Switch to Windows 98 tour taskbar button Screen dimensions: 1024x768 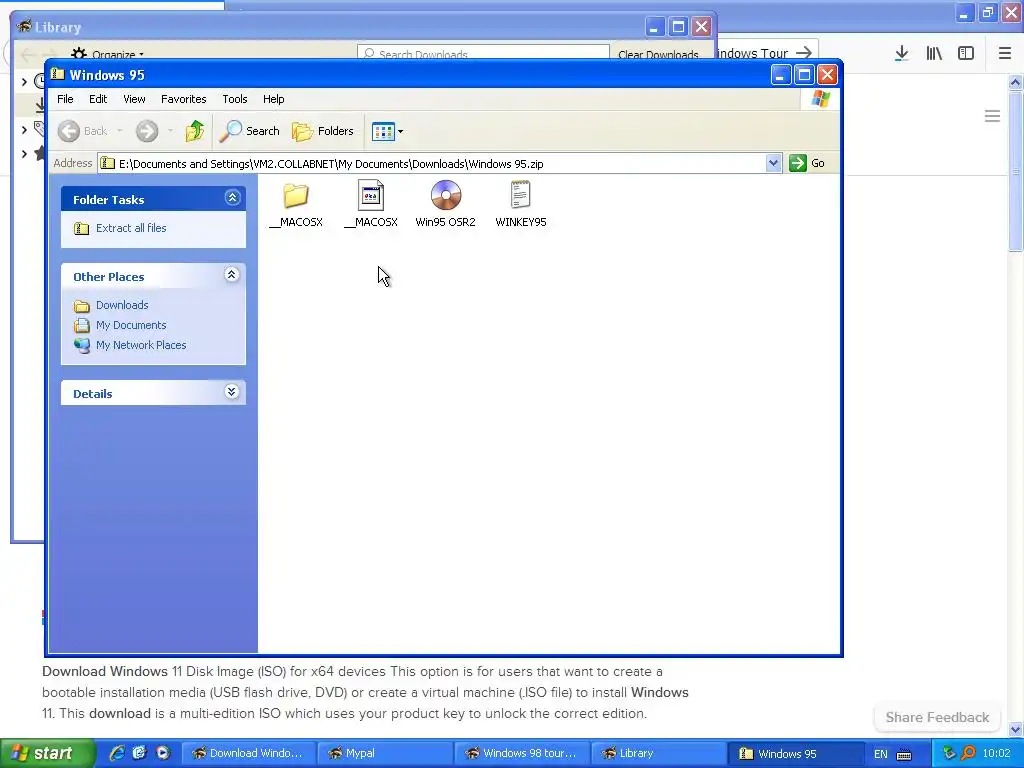coord(522,753)
